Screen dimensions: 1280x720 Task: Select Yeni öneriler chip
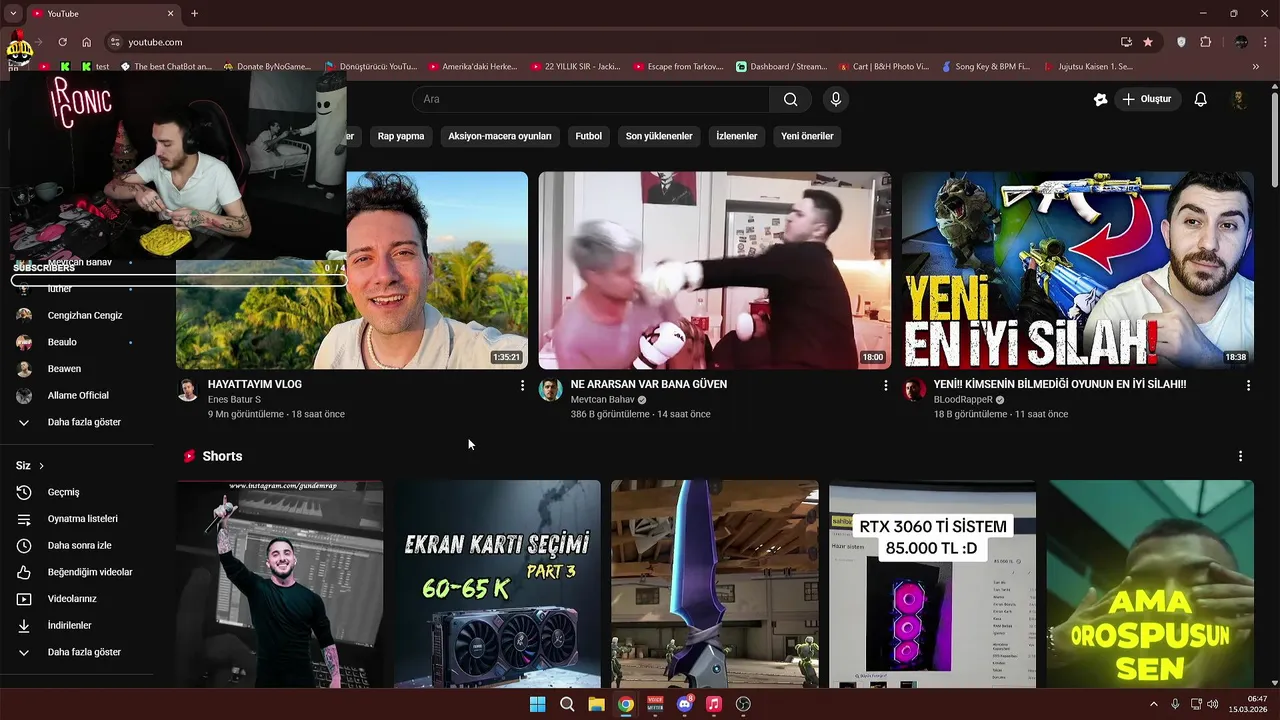tap(807, 136)
